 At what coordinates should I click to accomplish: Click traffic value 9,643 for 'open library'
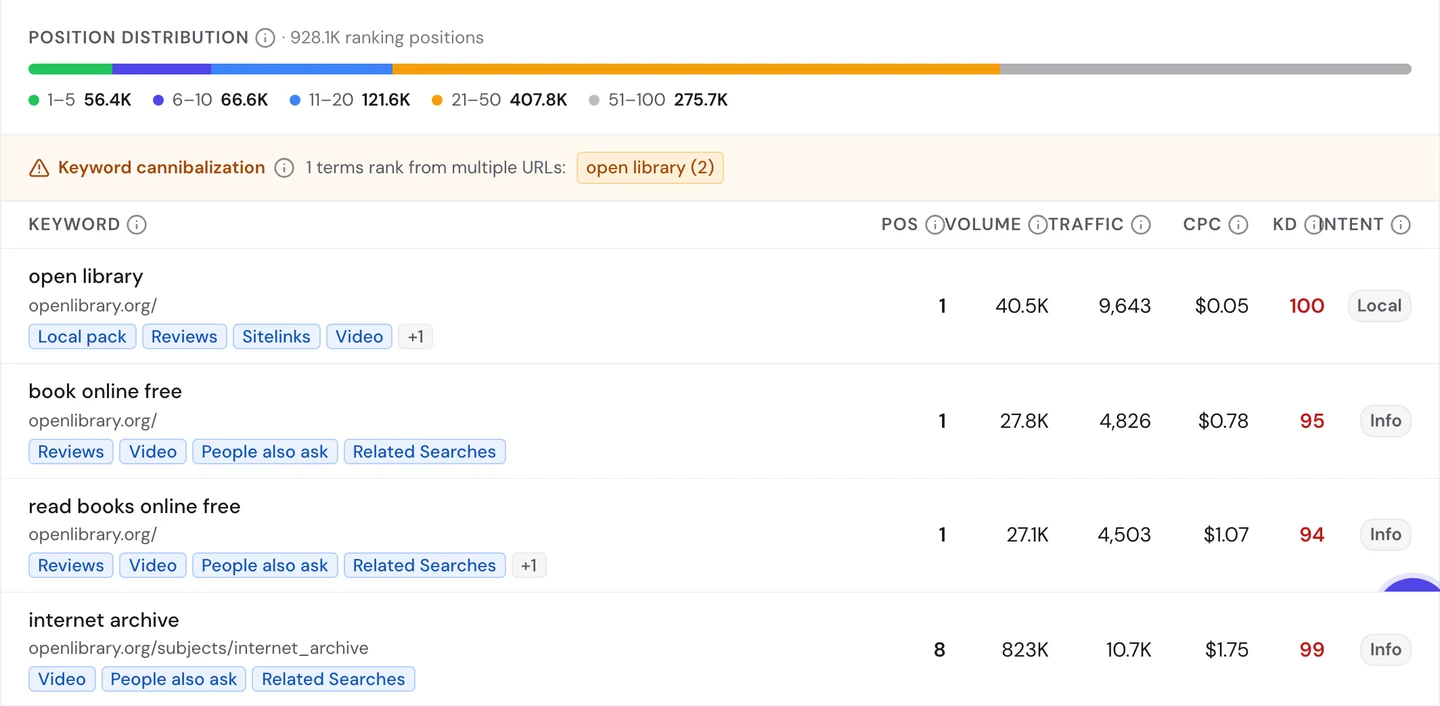click(1124, 306)
